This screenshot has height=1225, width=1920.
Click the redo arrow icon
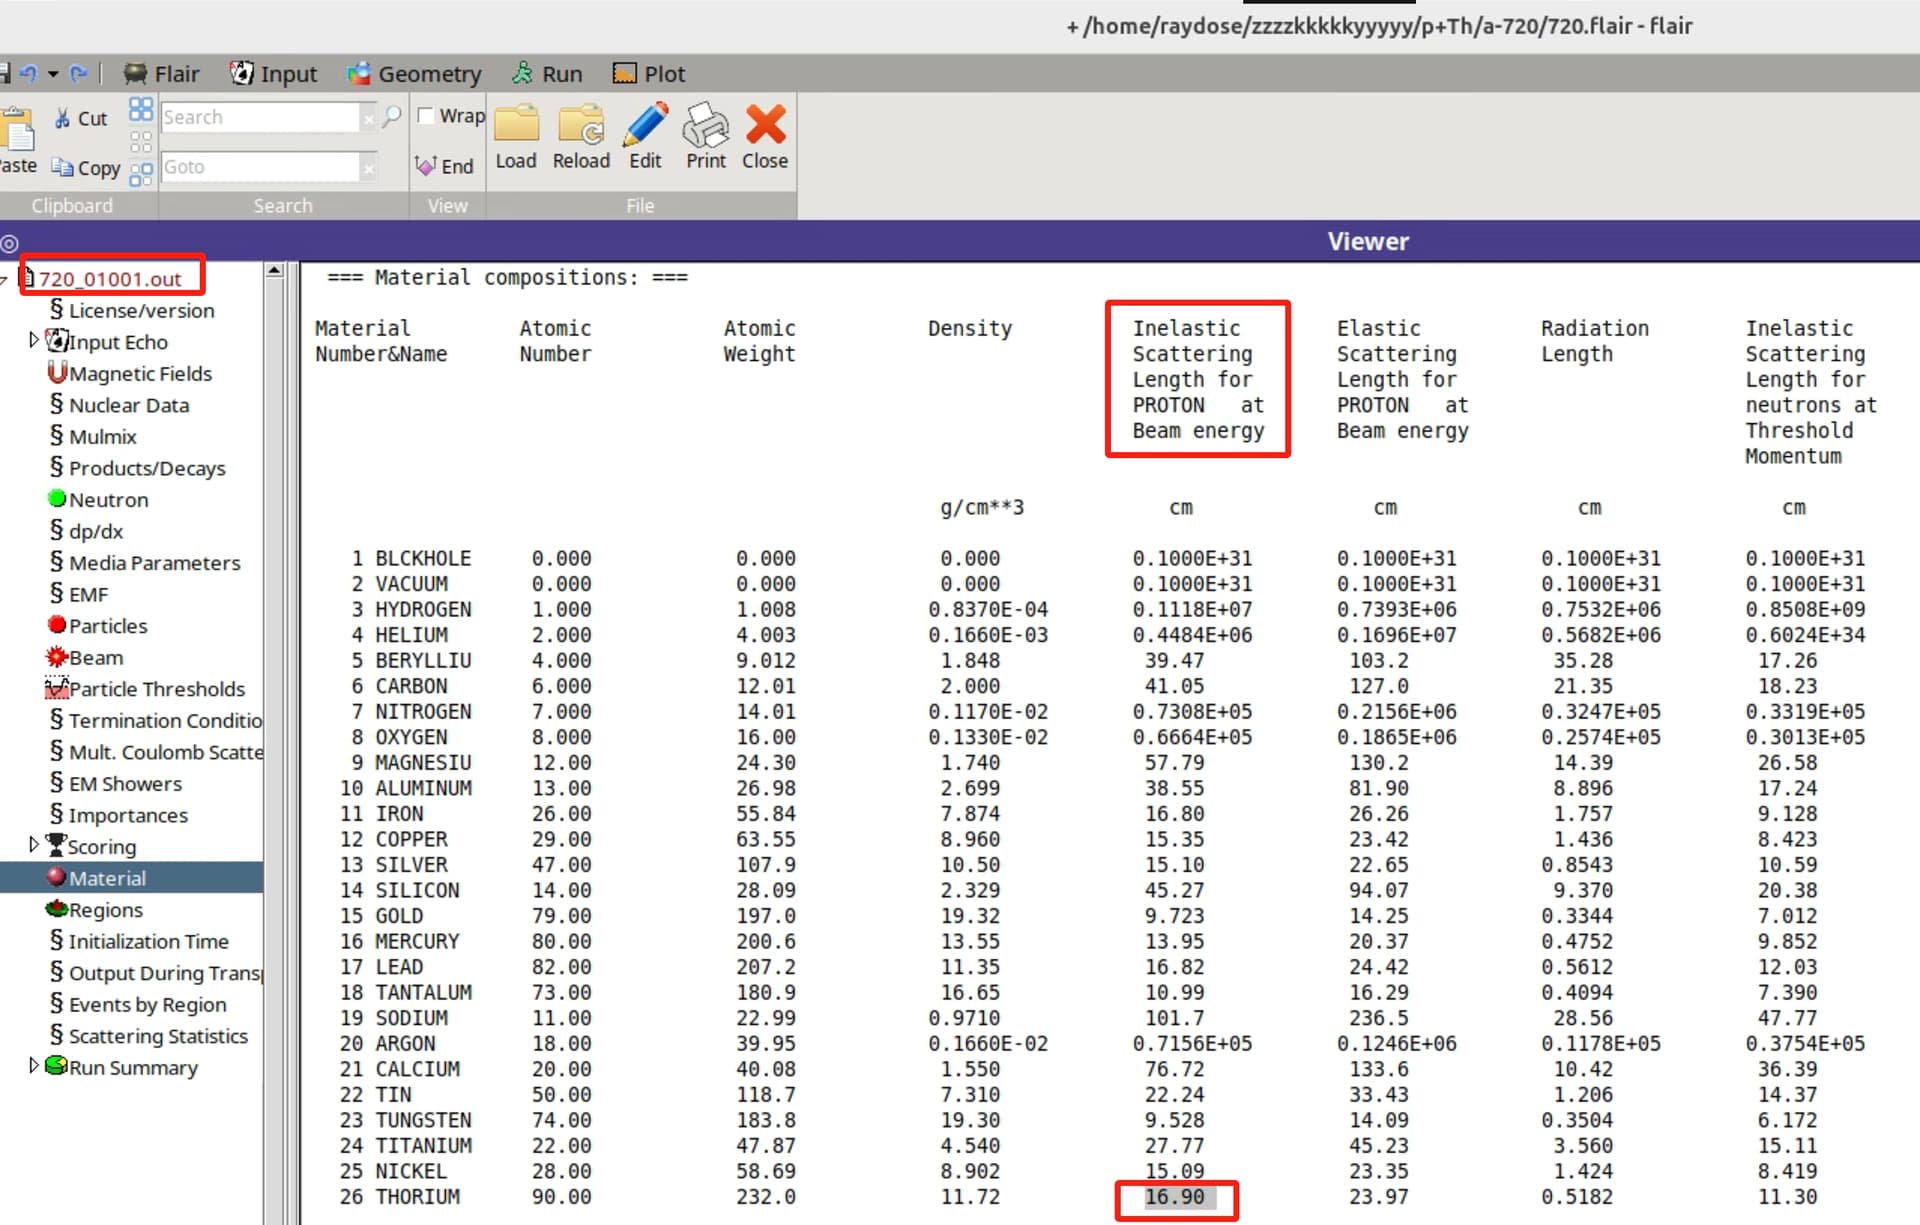79,74
